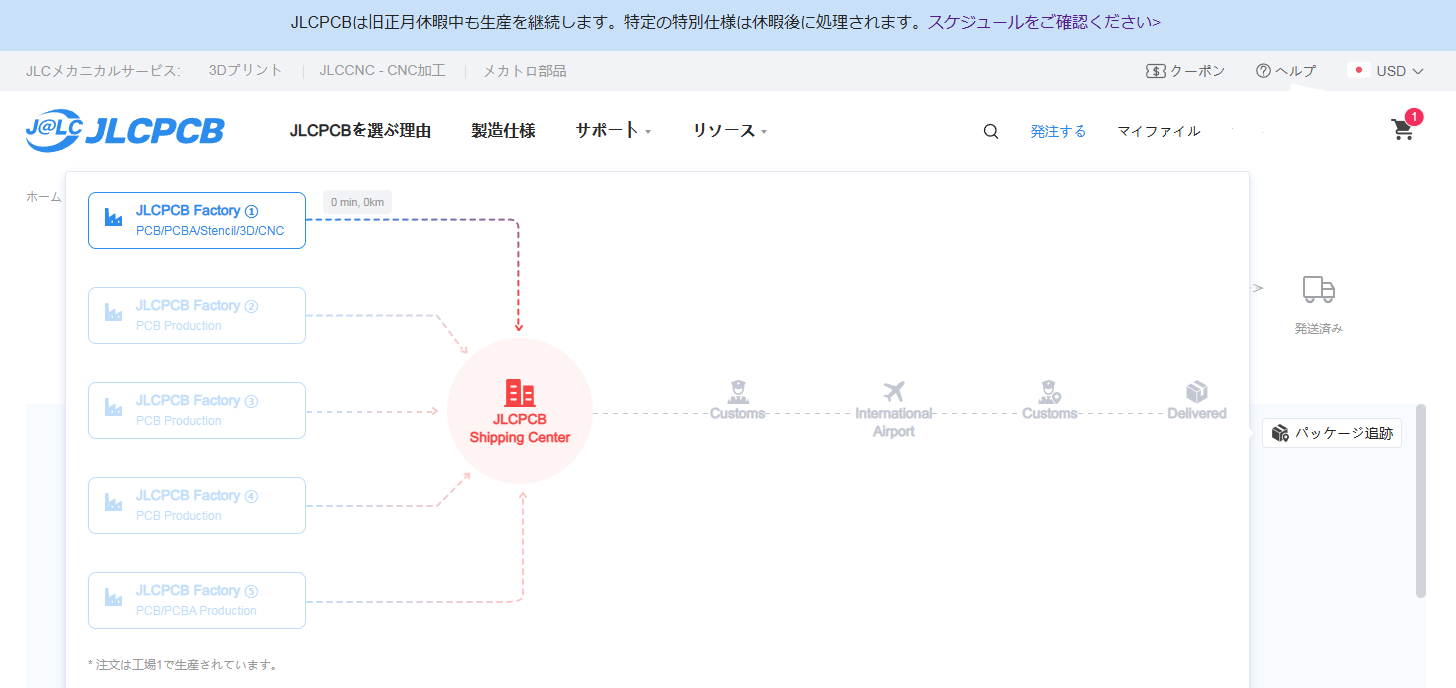Expand the リソース menu
Image resolution: width=1456 pixels, height=688 pixels.
coord(730,131)
